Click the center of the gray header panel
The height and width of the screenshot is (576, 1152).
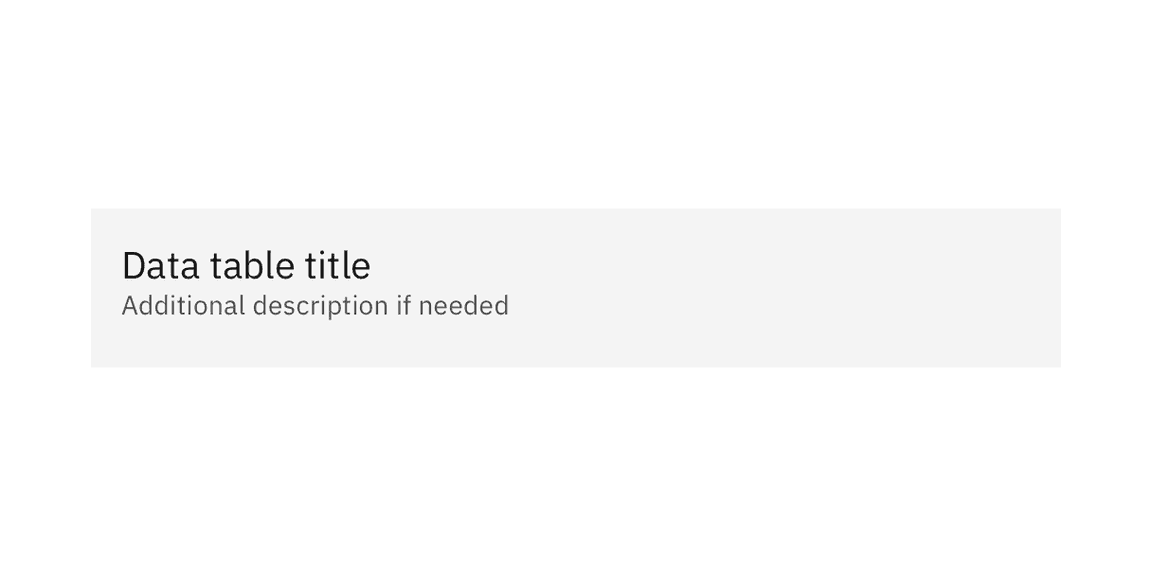tap(576, 288)
